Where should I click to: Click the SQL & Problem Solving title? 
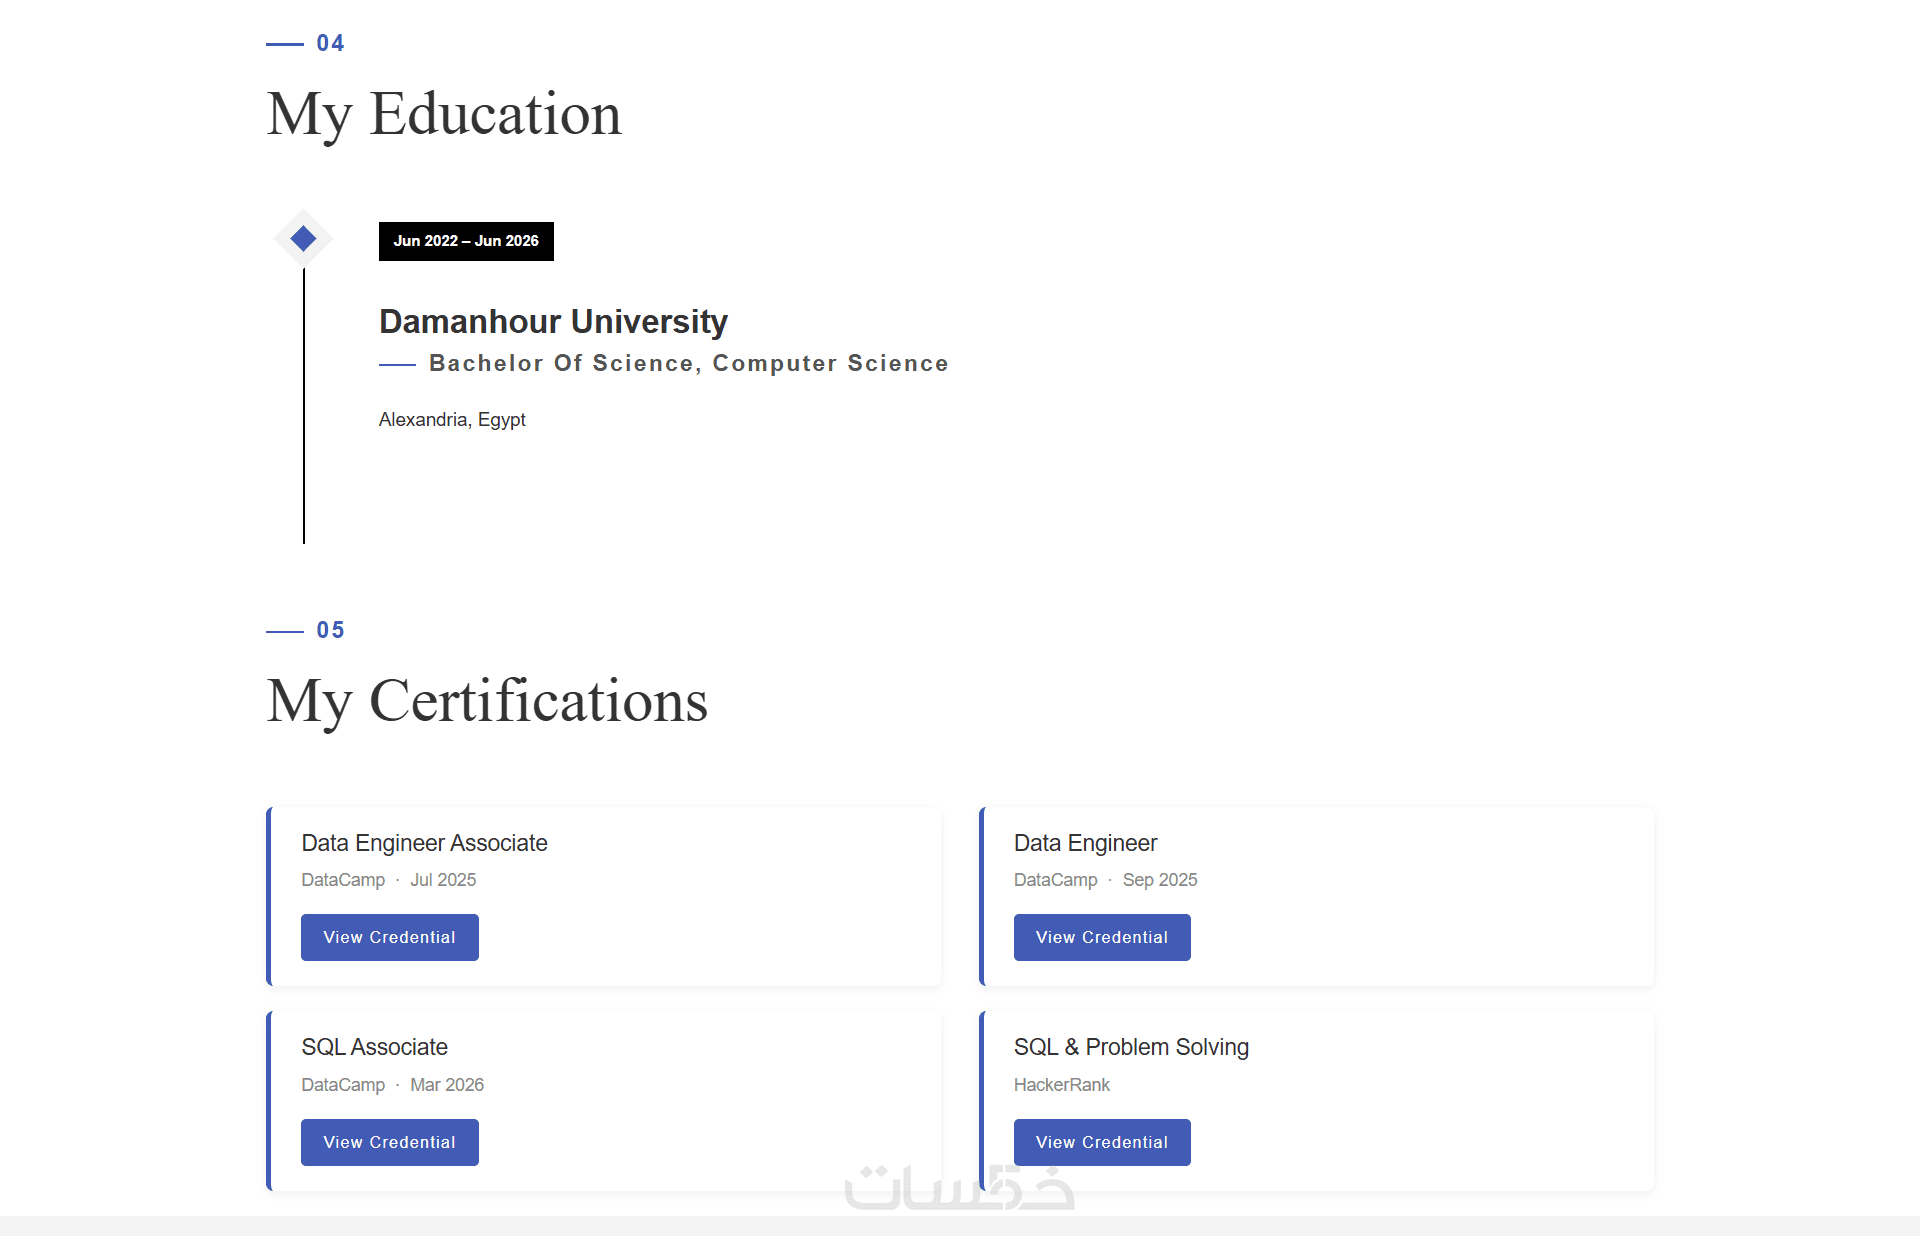(1131, 1047)
